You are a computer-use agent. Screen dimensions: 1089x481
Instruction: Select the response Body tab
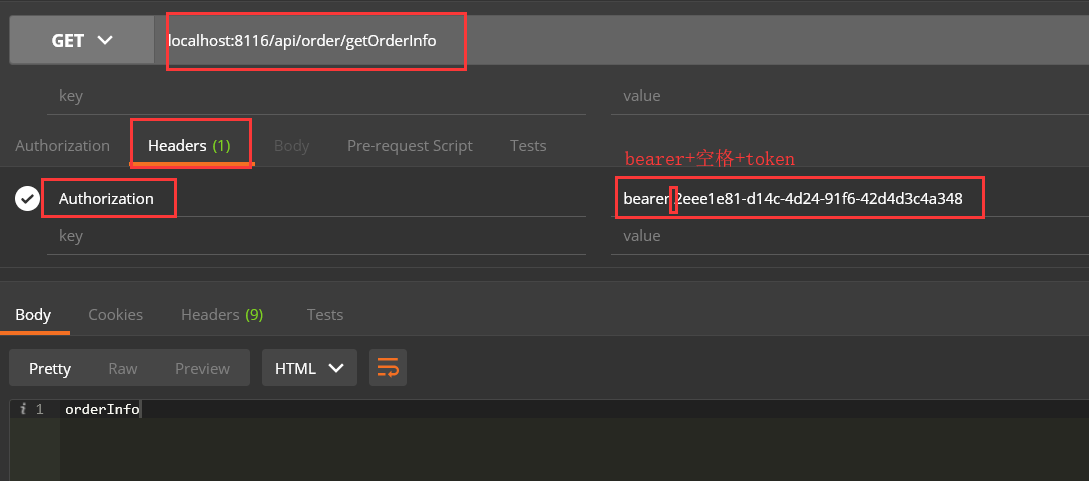tap(33, 314)
